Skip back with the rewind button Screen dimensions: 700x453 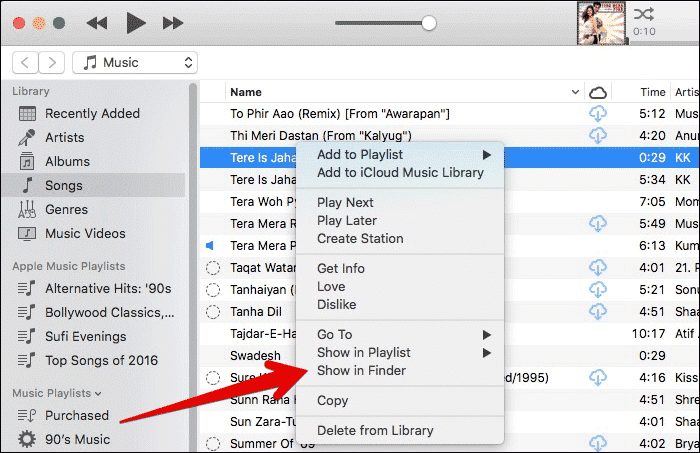pos(96,23)
